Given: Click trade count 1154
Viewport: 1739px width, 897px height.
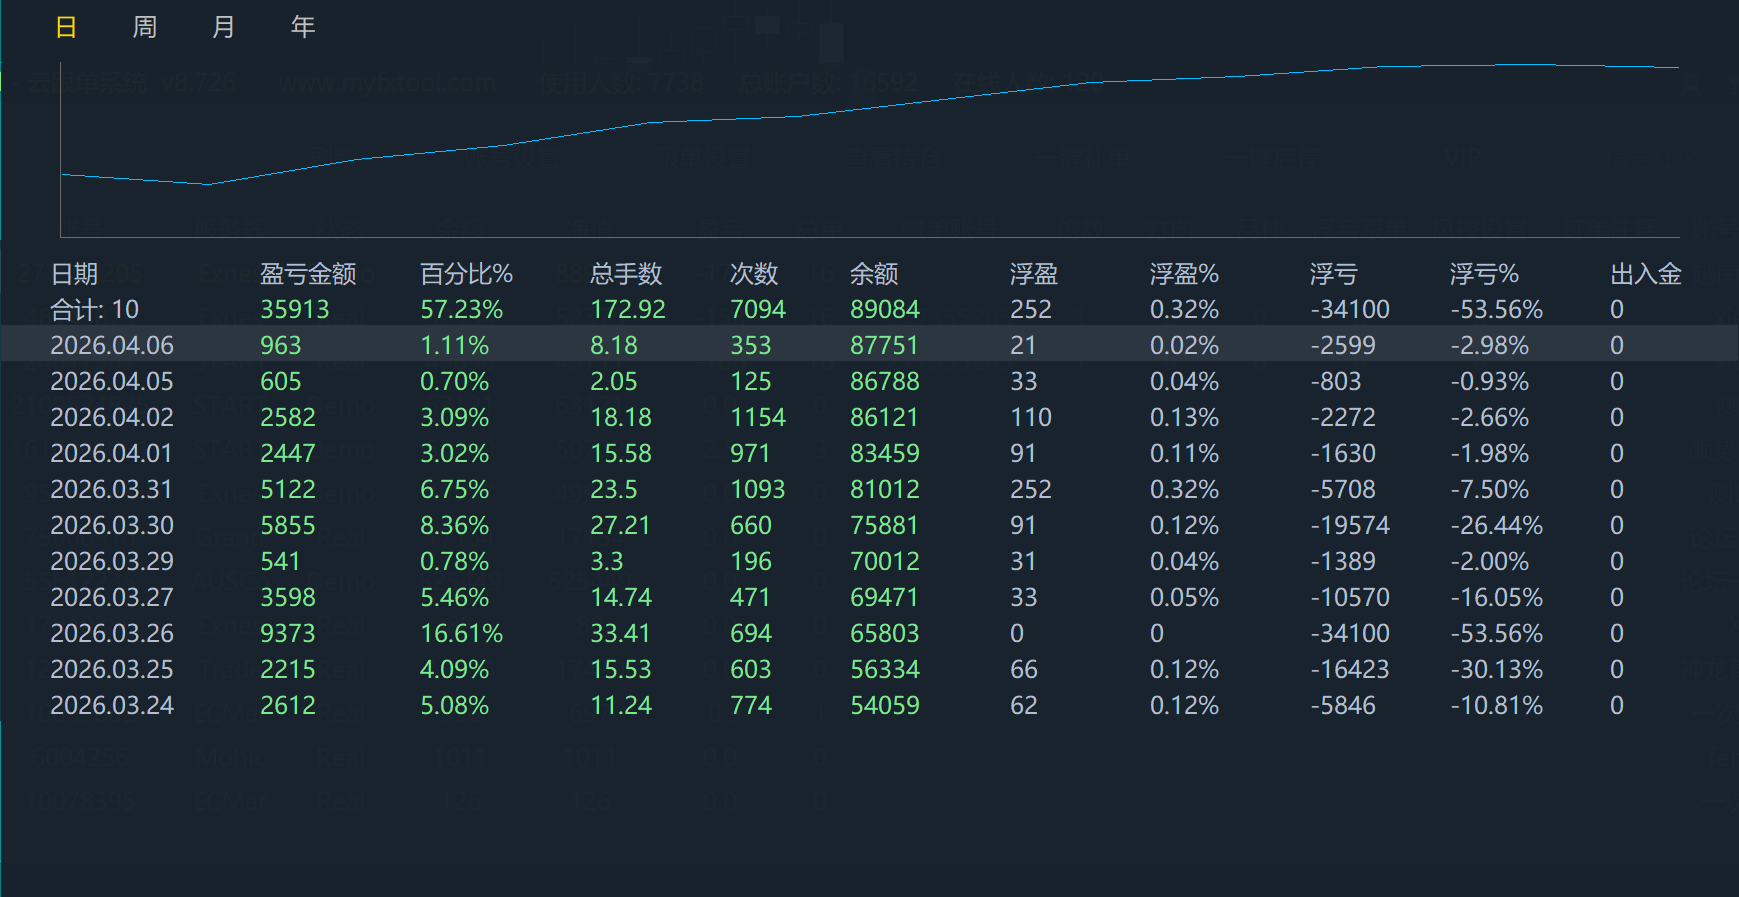Looking at the screenshot, I should (758, 418).
